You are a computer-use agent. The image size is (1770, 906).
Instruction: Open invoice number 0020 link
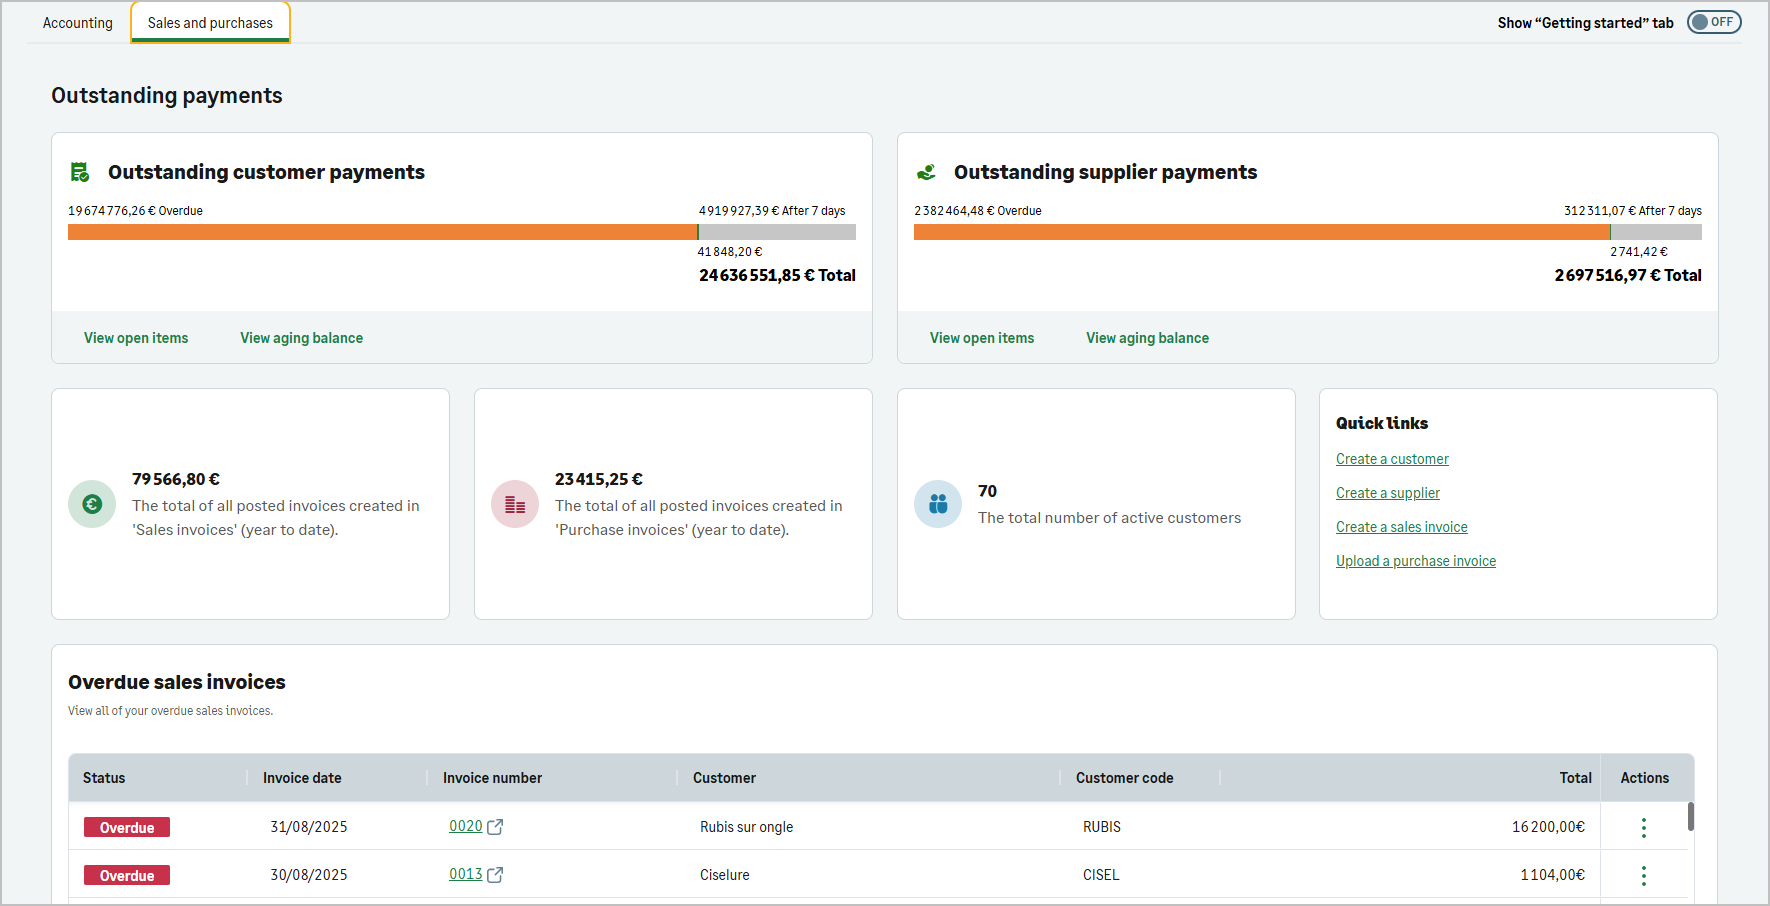[465, 826]
